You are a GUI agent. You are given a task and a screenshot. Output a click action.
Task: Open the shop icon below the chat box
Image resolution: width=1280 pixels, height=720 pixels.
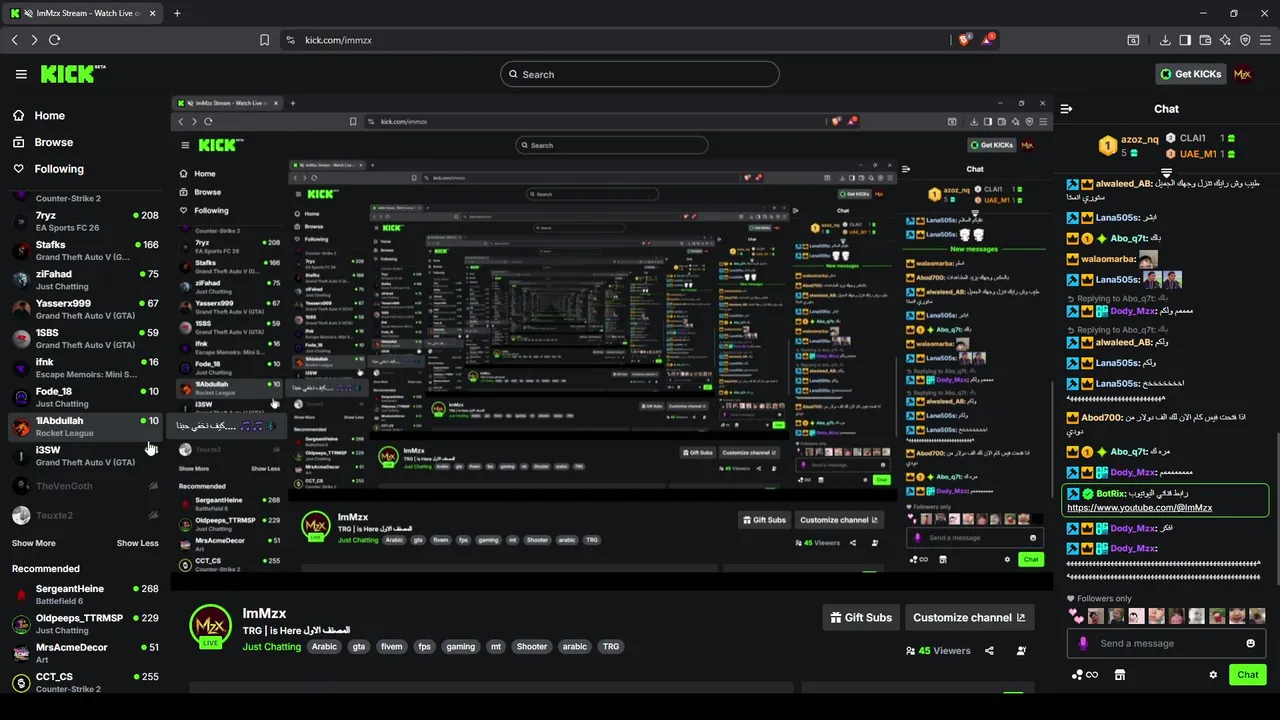1120,675
